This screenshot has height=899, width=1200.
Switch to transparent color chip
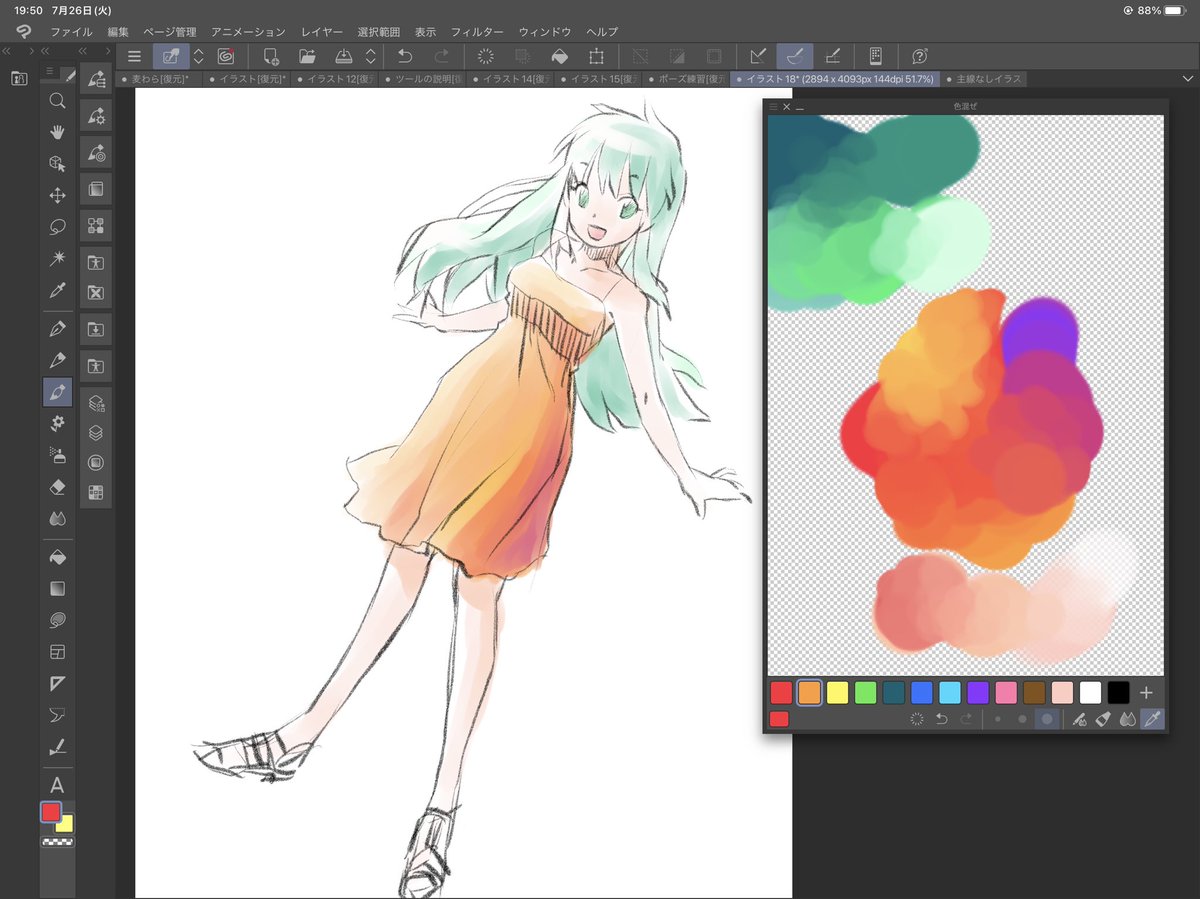[x=58, y=842]
